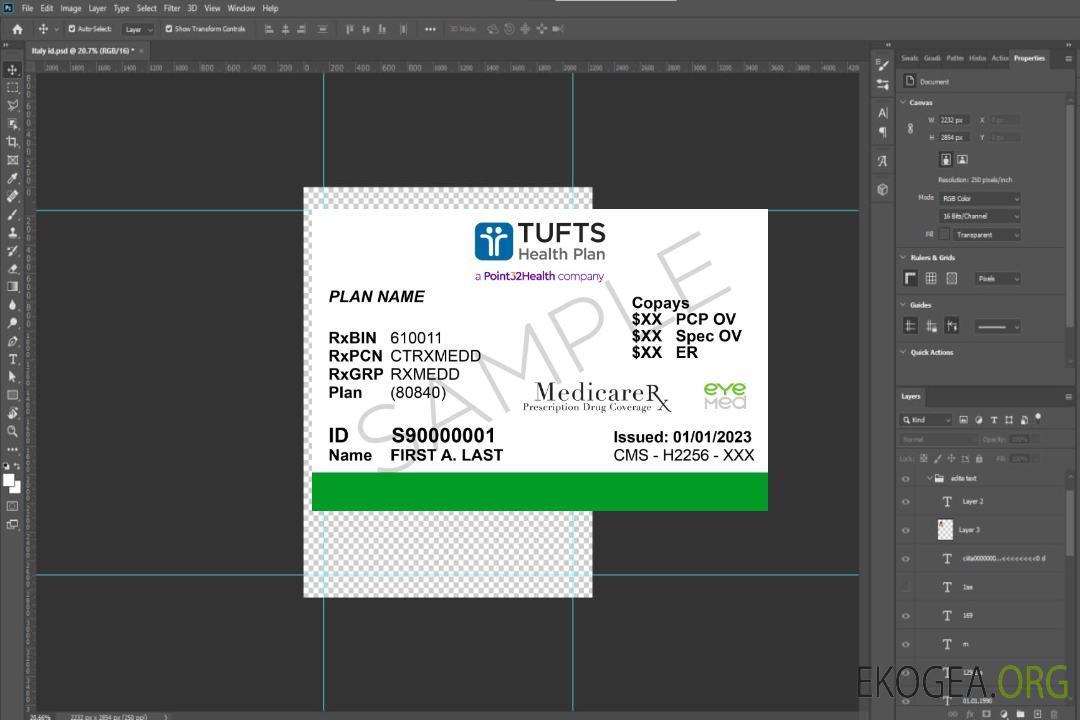
Task: Click the canvas width input field
Action: point(954,120)
